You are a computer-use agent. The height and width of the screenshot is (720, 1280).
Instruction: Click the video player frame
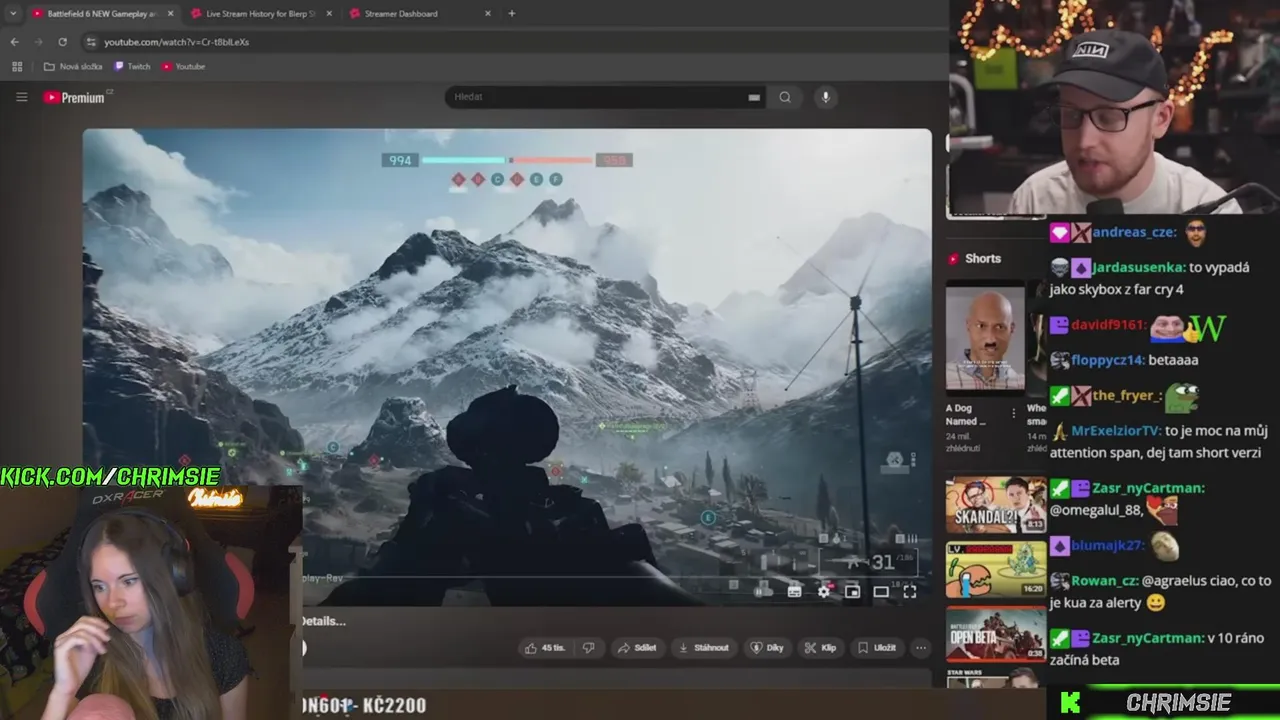tap(507, 366)
